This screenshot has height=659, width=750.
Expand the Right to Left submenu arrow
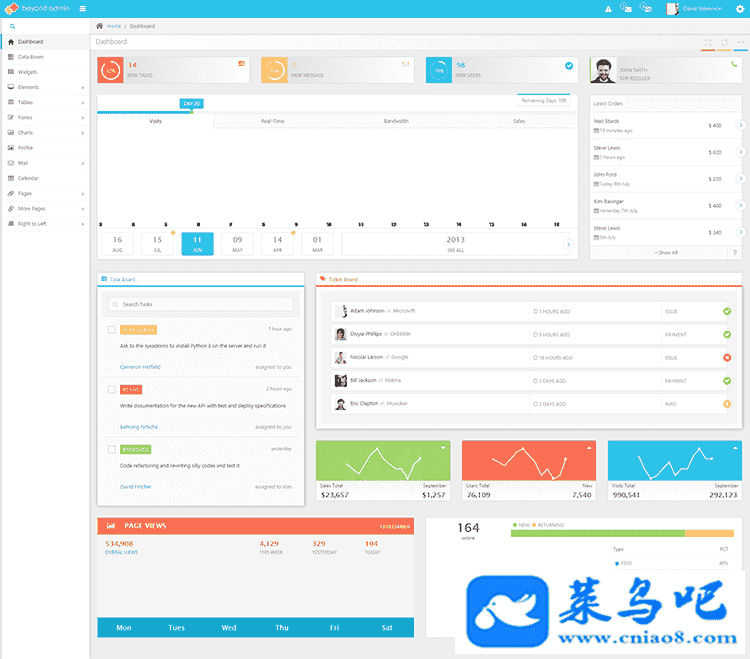[83, 224]
